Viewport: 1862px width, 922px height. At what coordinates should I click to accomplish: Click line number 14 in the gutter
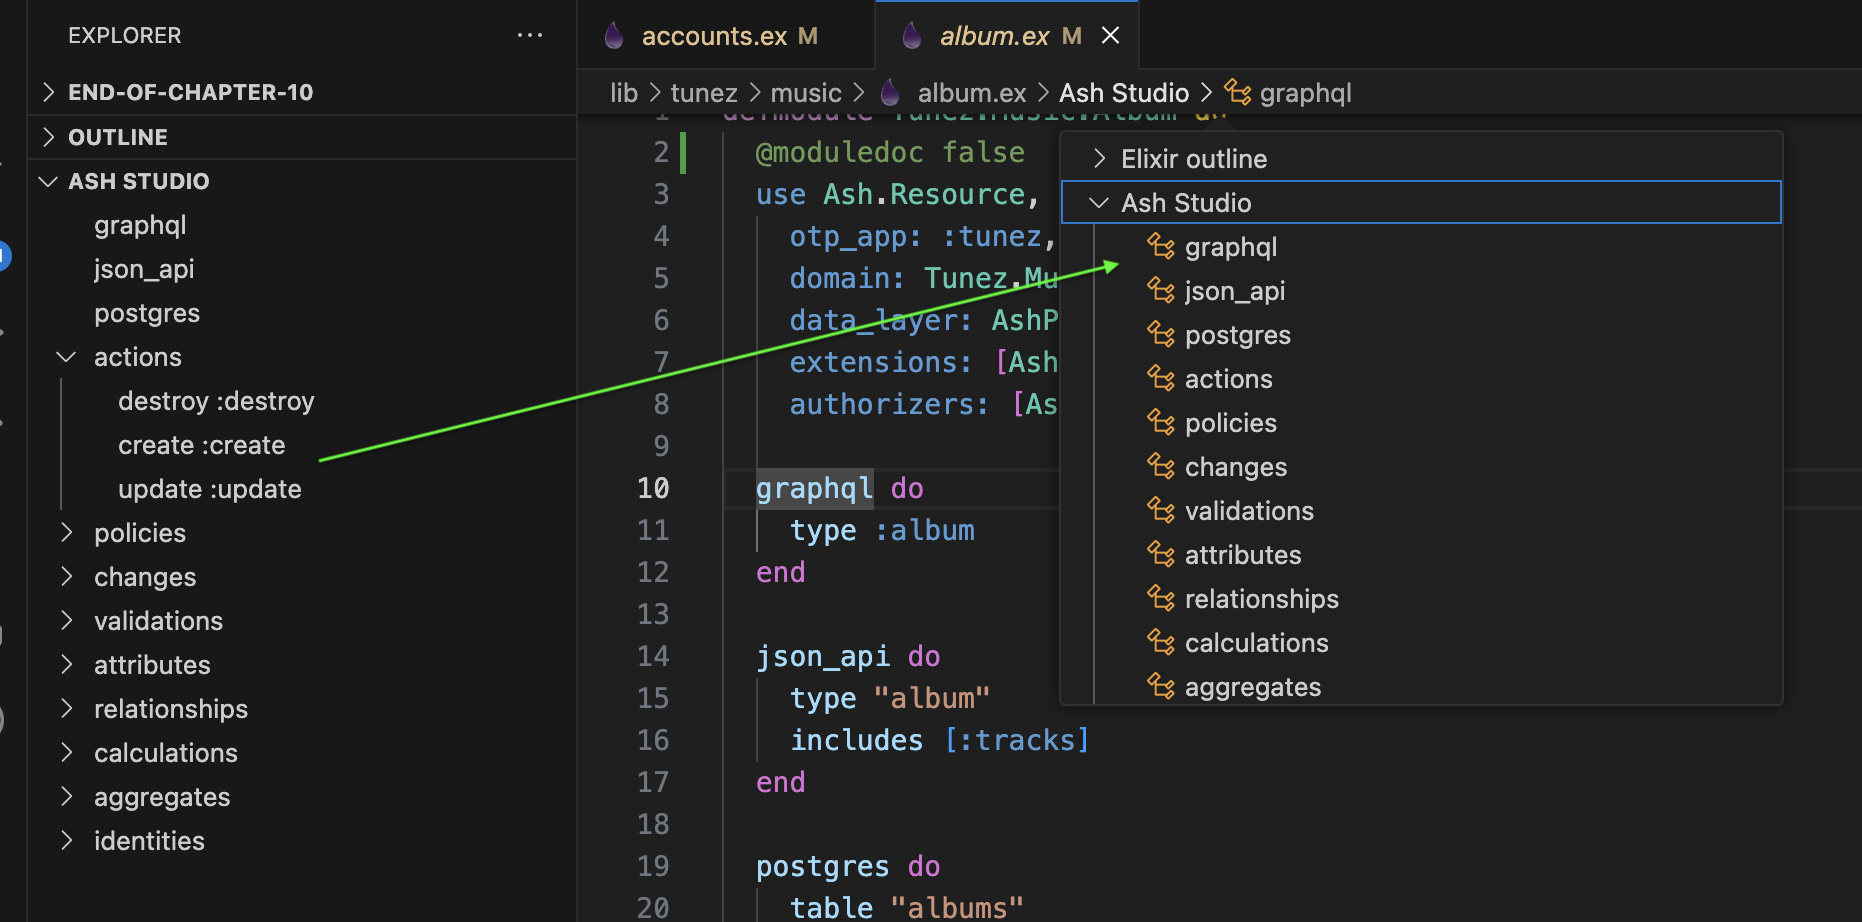[x=653, y=656]
